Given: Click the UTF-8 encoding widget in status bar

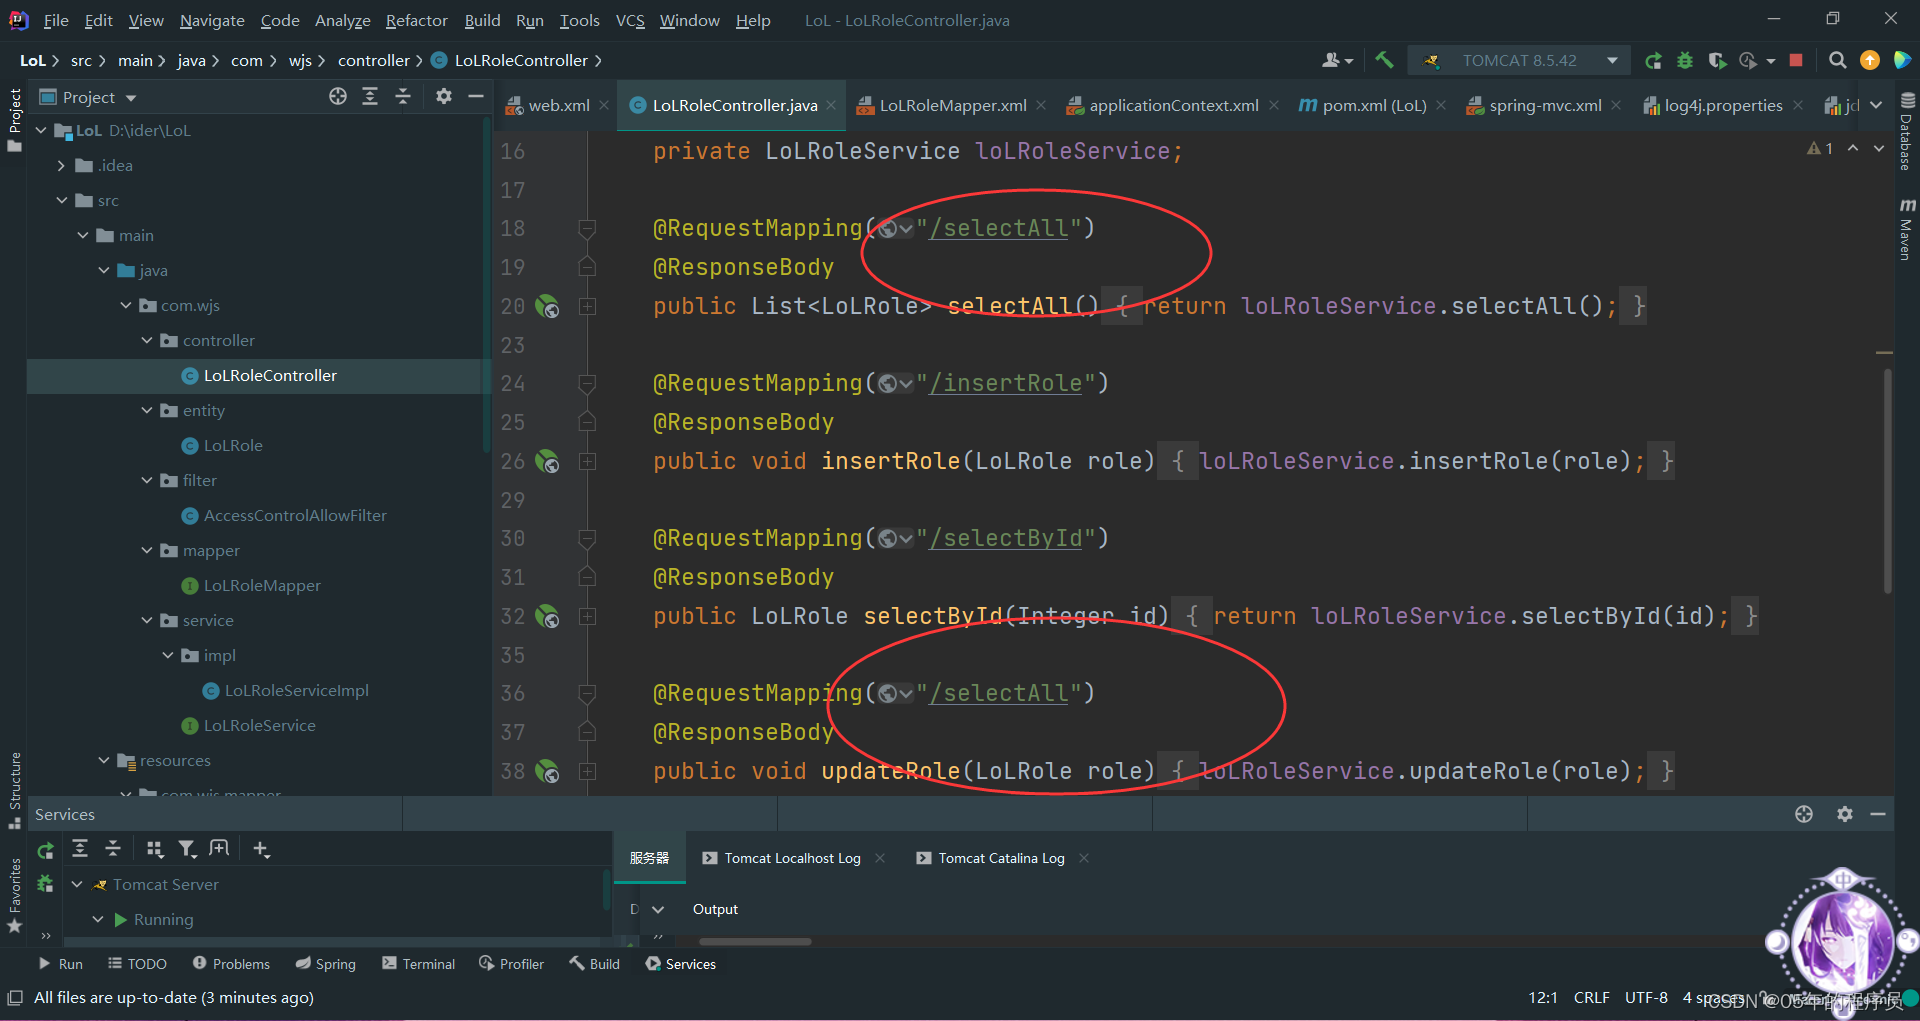Looking at the screenshot, I should [1646, 997].
